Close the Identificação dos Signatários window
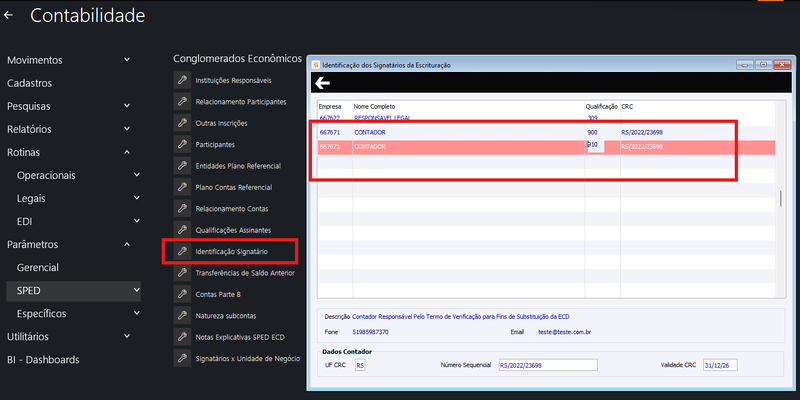The image size is (800, 400). [782, 65]
